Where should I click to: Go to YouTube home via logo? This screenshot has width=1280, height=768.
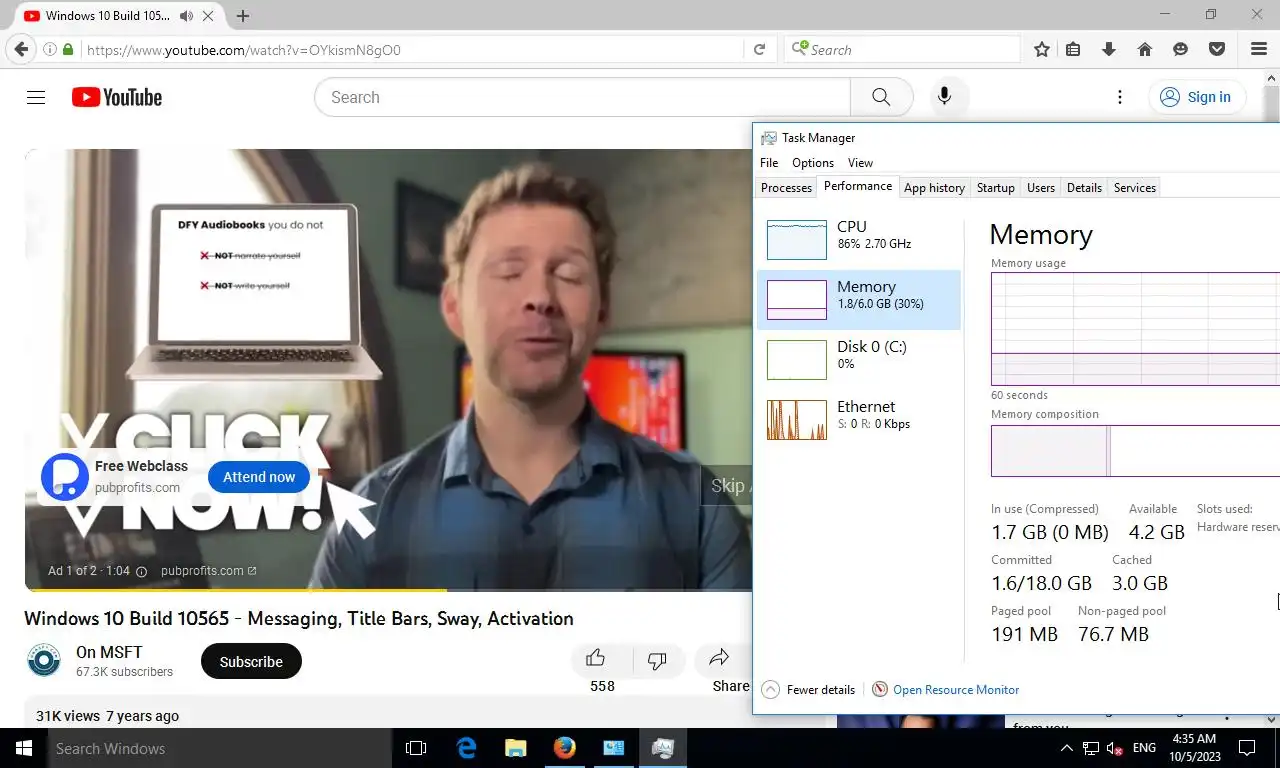click(117, 97)
